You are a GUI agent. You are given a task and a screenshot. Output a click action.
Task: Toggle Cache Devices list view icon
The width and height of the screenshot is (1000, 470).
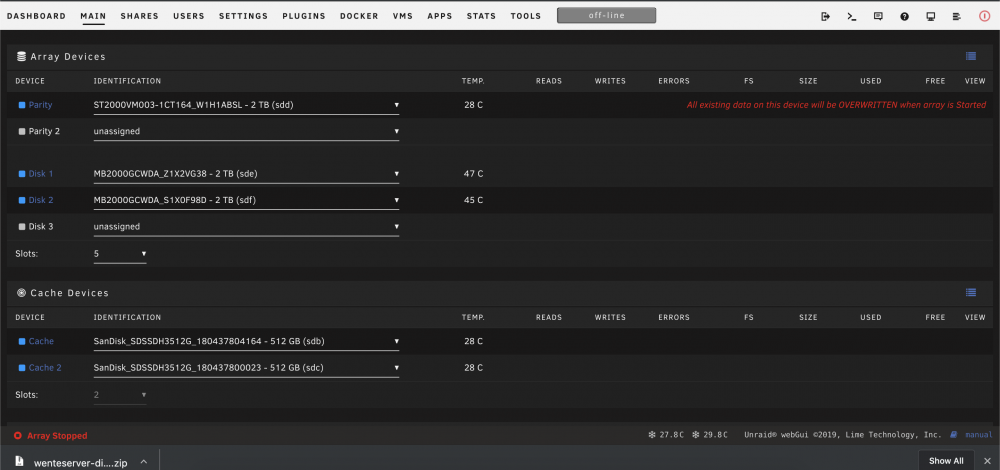tap(971, 292)
